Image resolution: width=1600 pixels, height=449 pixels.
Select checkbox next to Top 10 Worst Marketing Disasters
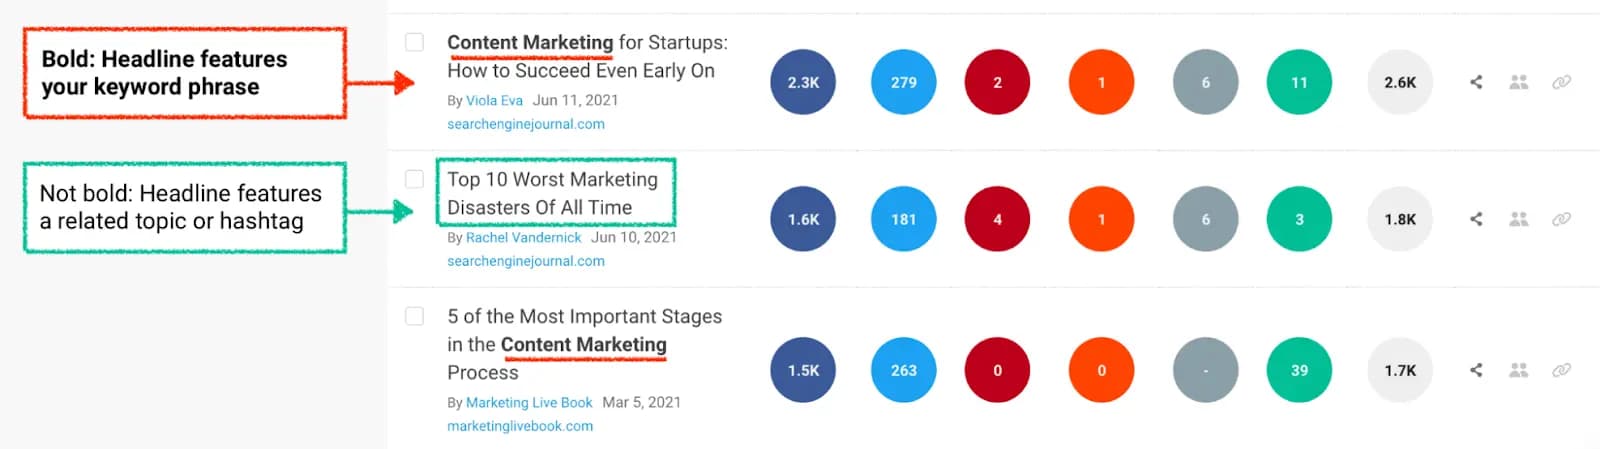(x=414, y=179)
